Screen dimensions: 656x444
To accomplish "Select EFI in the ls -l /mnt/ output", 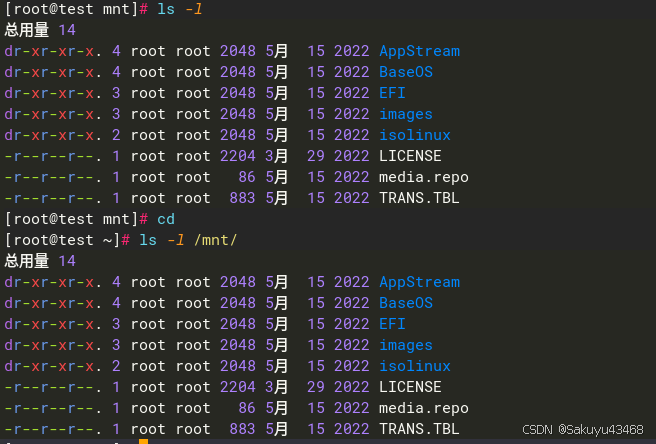I will click(392, 324).
